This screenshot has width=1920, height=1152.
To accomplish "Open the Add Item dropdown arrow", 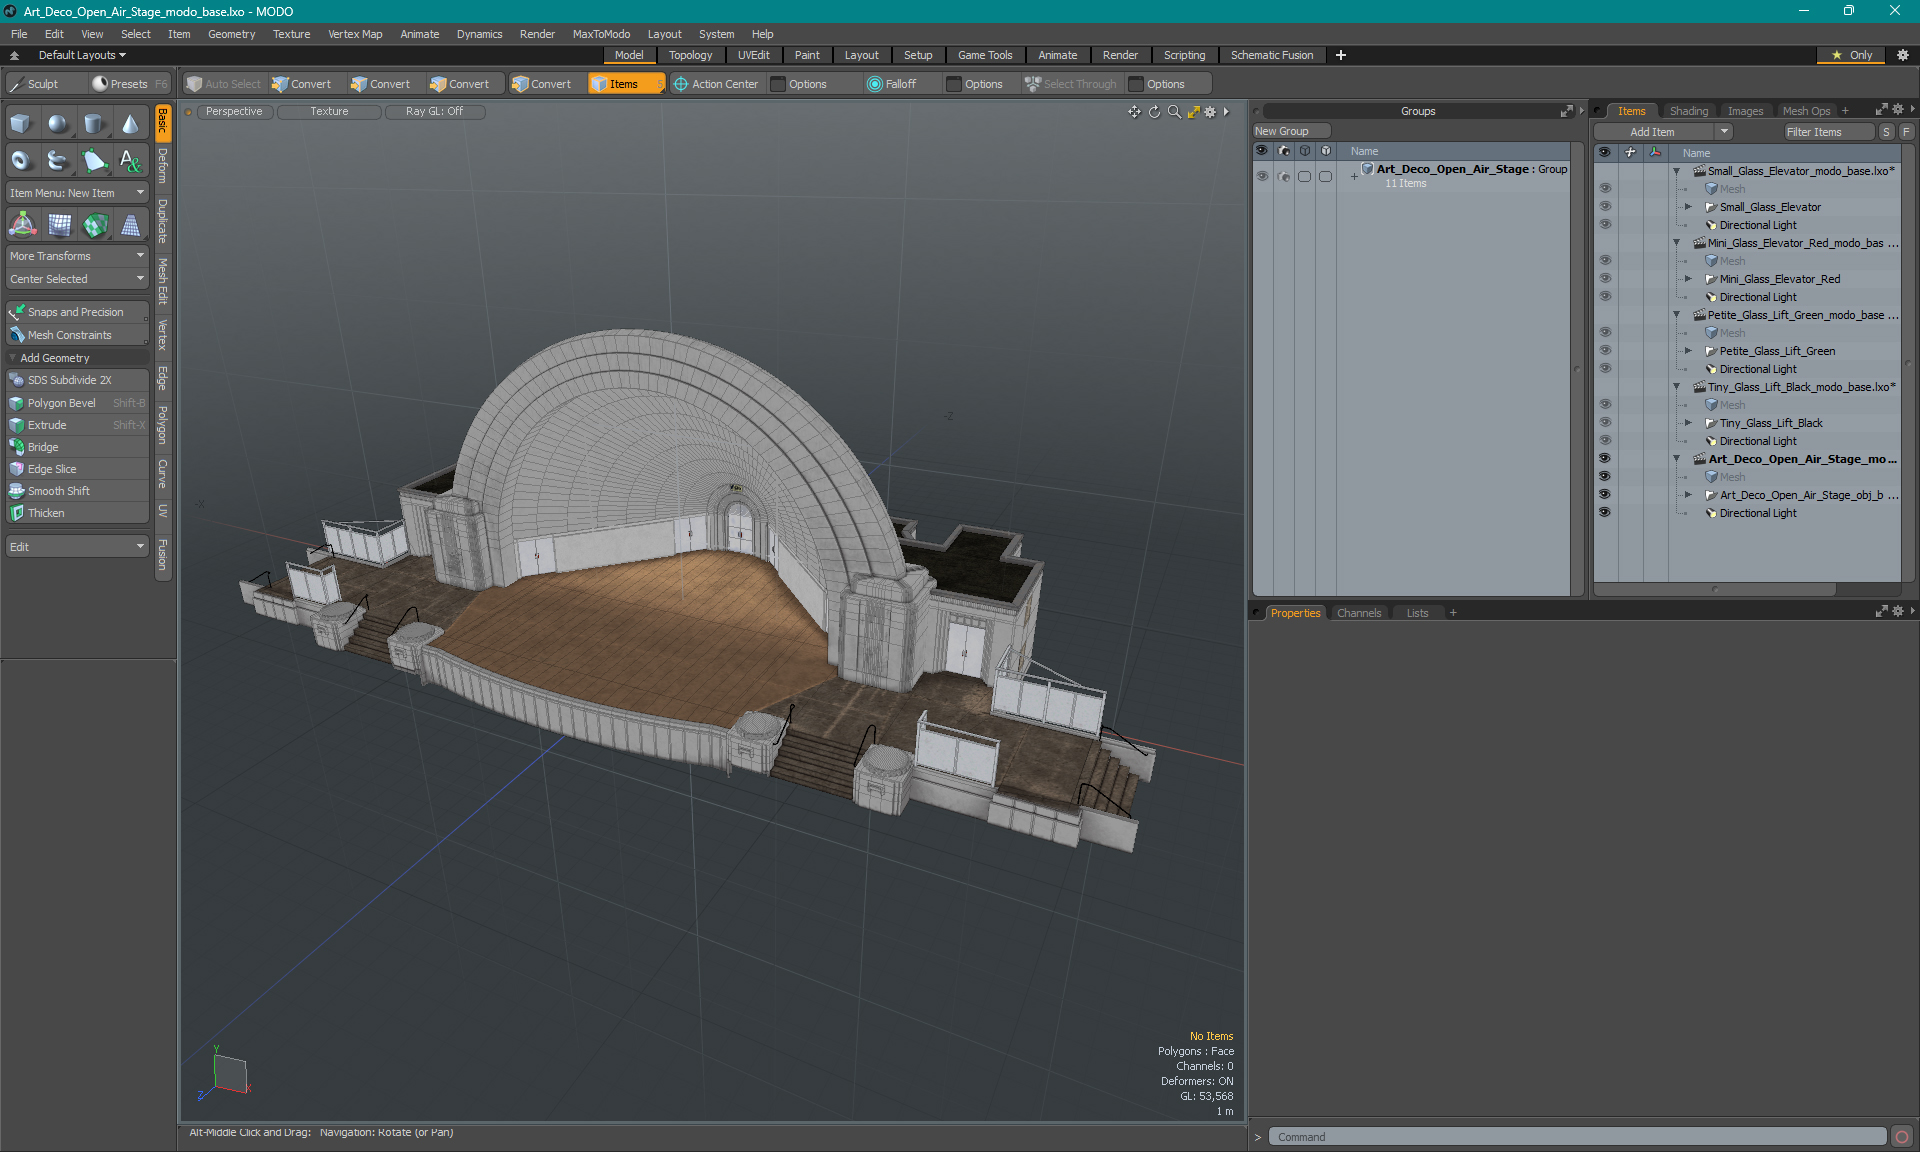I will (1724, 132).
